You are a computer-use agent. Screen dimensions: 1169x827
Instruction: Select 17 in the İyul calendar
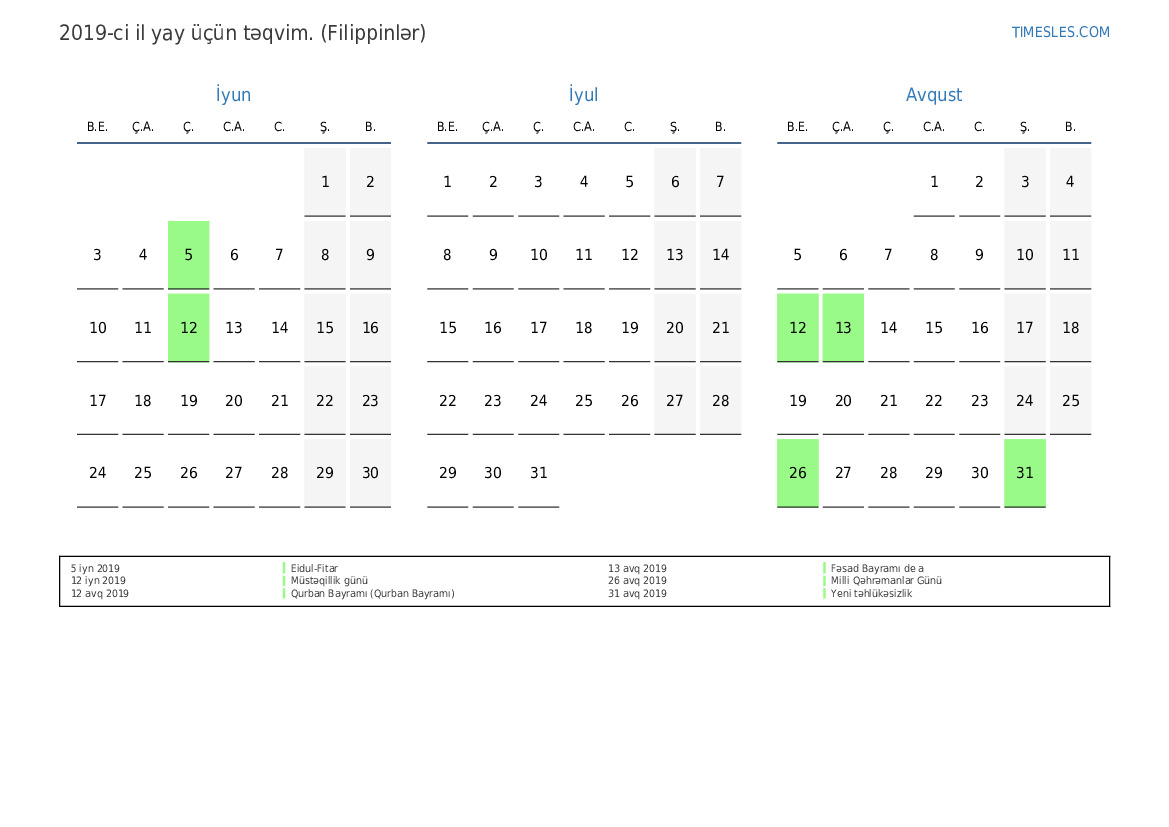click(x=538, y=328)
